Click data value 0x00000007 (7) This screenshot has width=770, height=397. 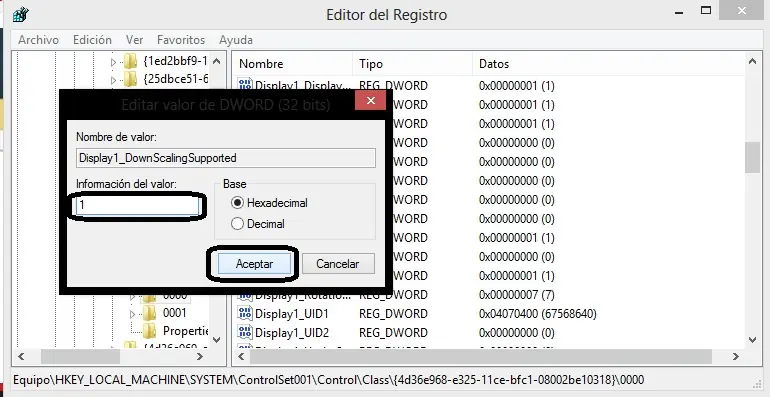[x=517, y=295]
